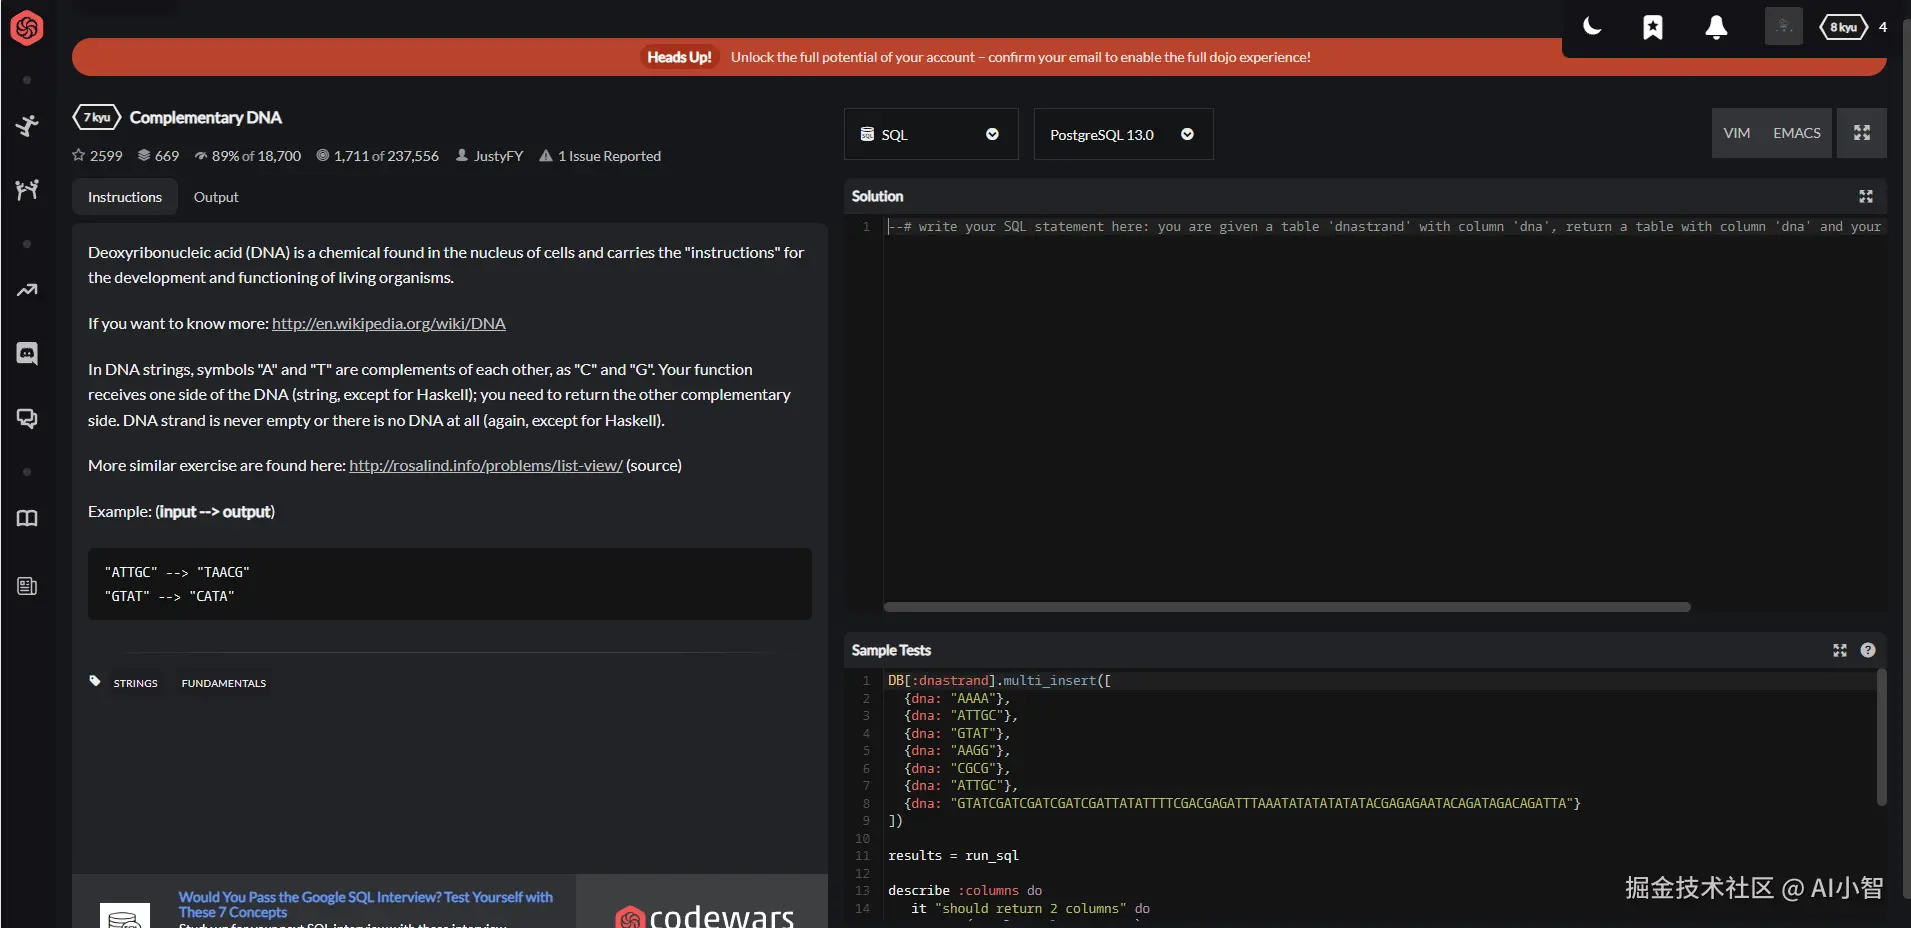
Task: Open the leaderboards trend icon in sidebar
Action: [x=27, y=290]
